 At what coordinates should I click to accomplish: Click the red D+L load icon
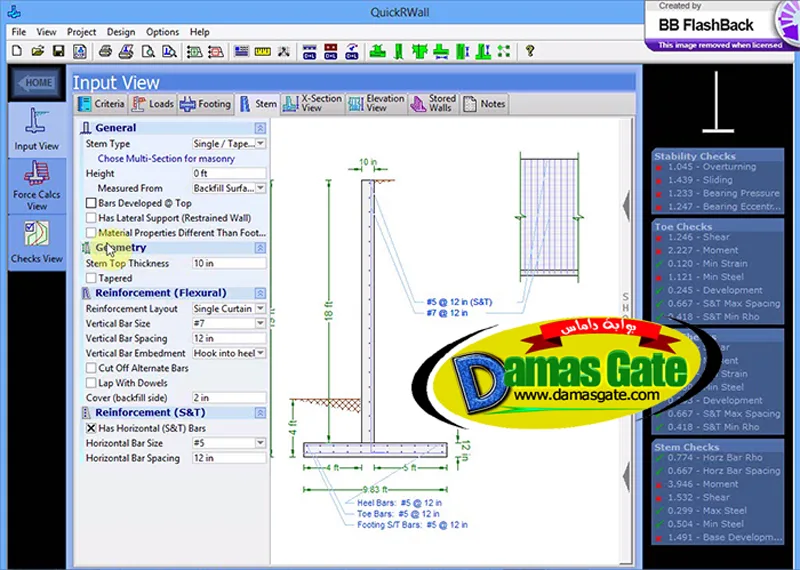click(x=331, y=51)
